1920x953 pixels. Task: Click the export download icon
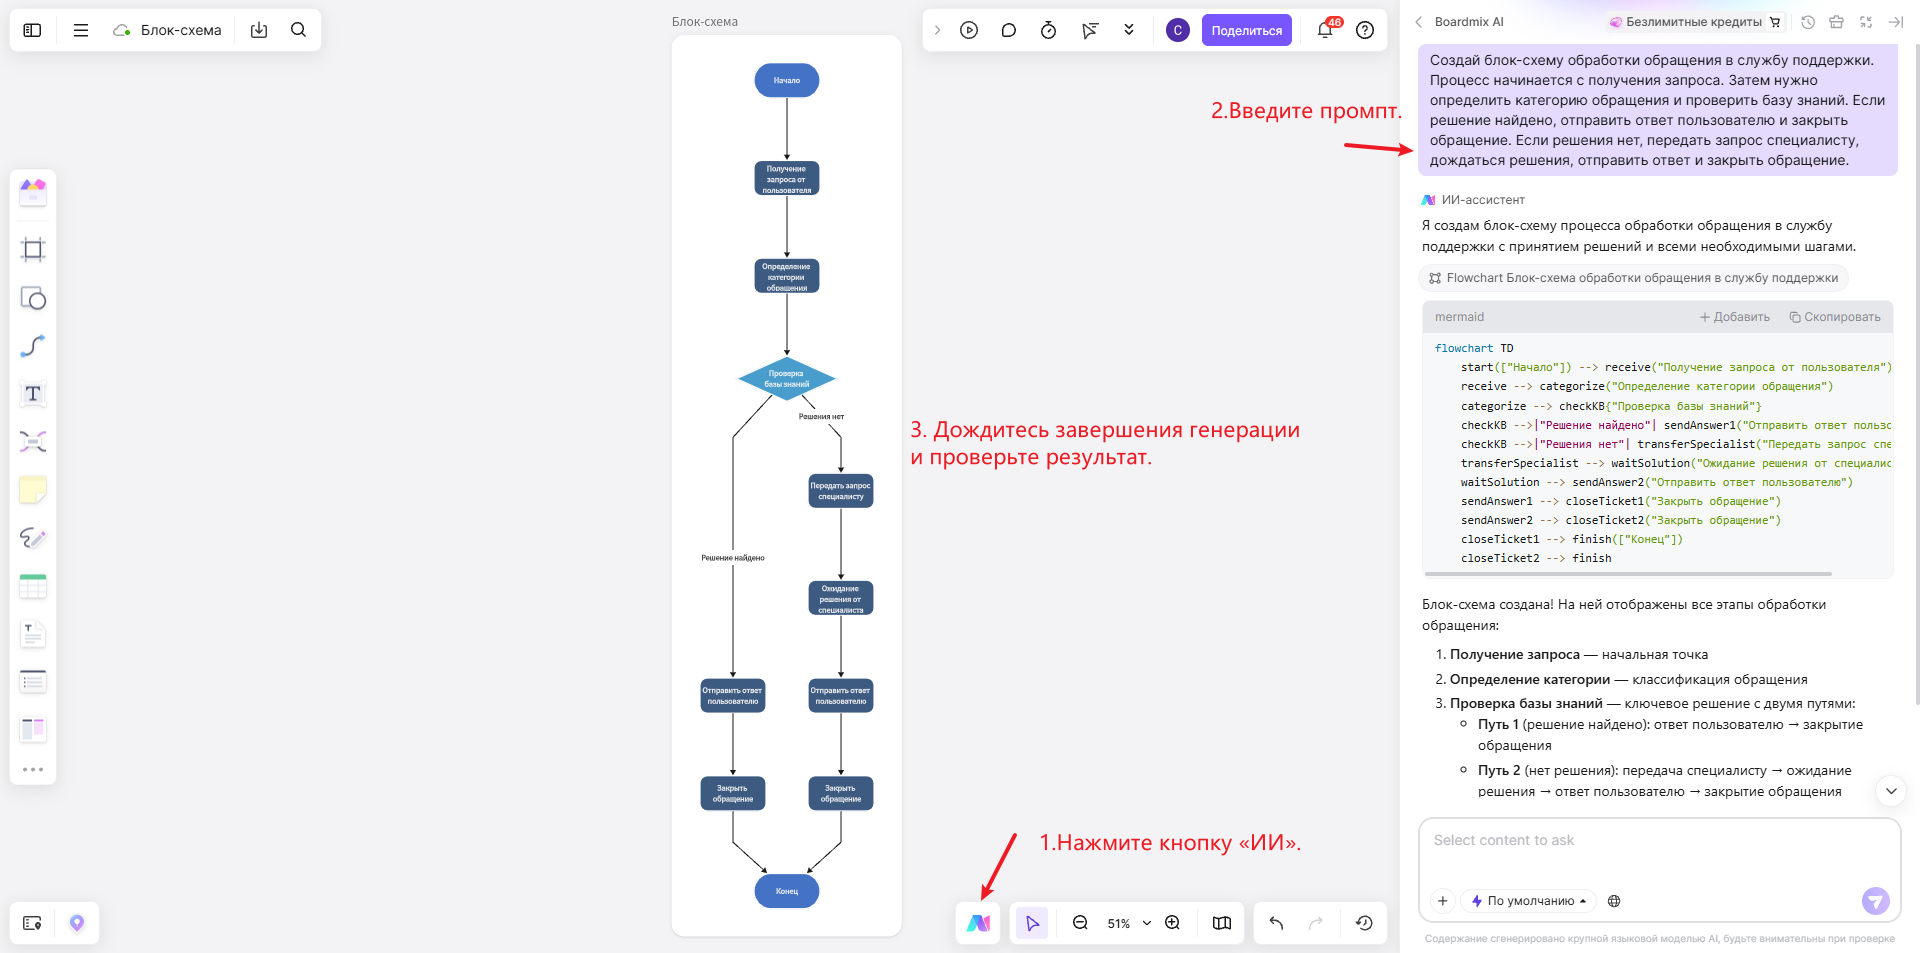click(259, 30)
